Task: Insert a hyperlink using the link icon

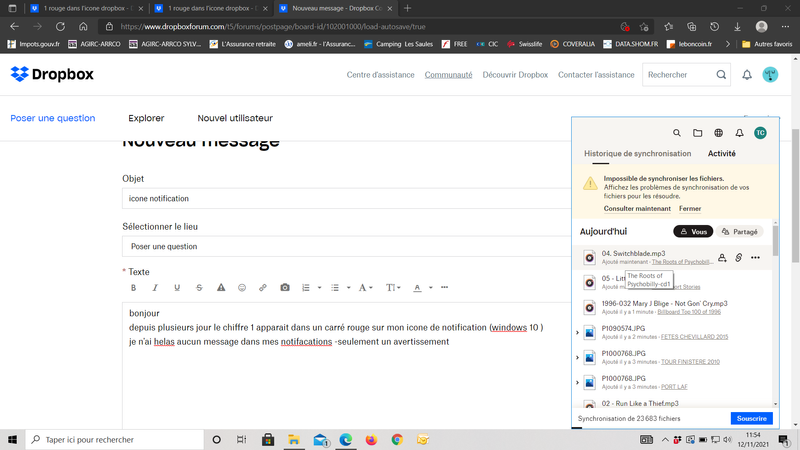Action: [x=263, y=288]
